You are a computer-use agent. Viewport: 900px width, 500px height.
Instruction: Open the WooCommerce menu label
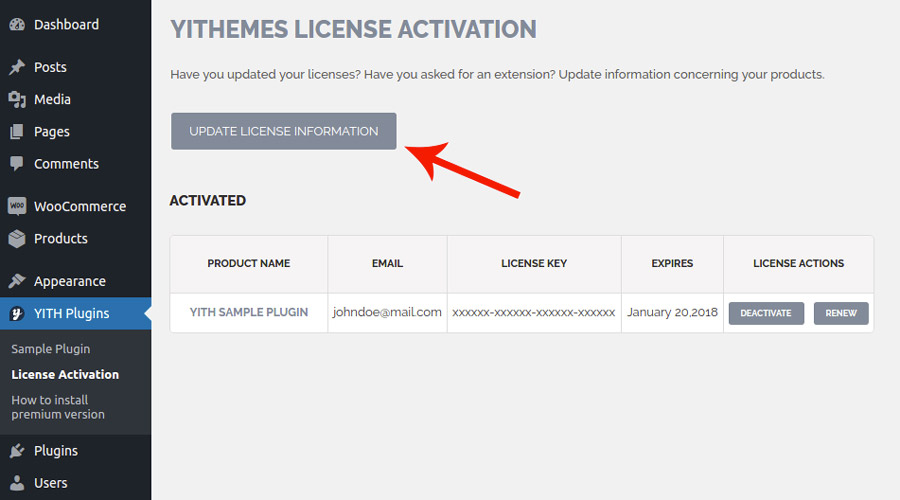(x=80, y=206)
